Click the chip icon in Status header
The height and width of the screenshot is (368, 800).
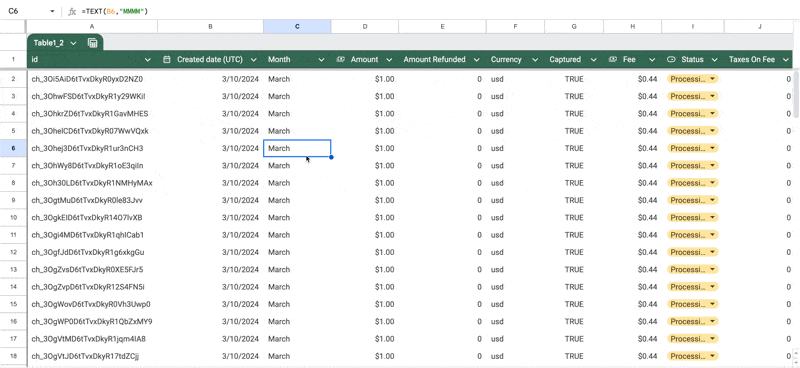pos(671,60)
